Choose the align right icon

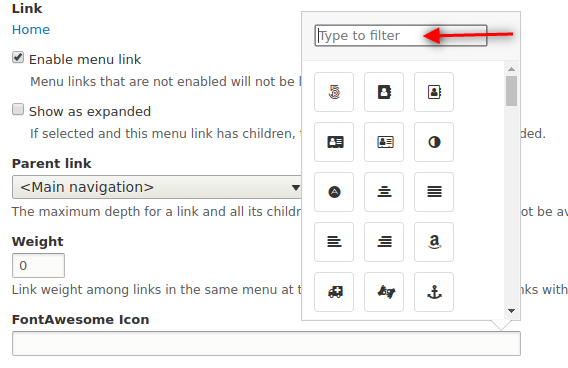click(x=384, y=242)
